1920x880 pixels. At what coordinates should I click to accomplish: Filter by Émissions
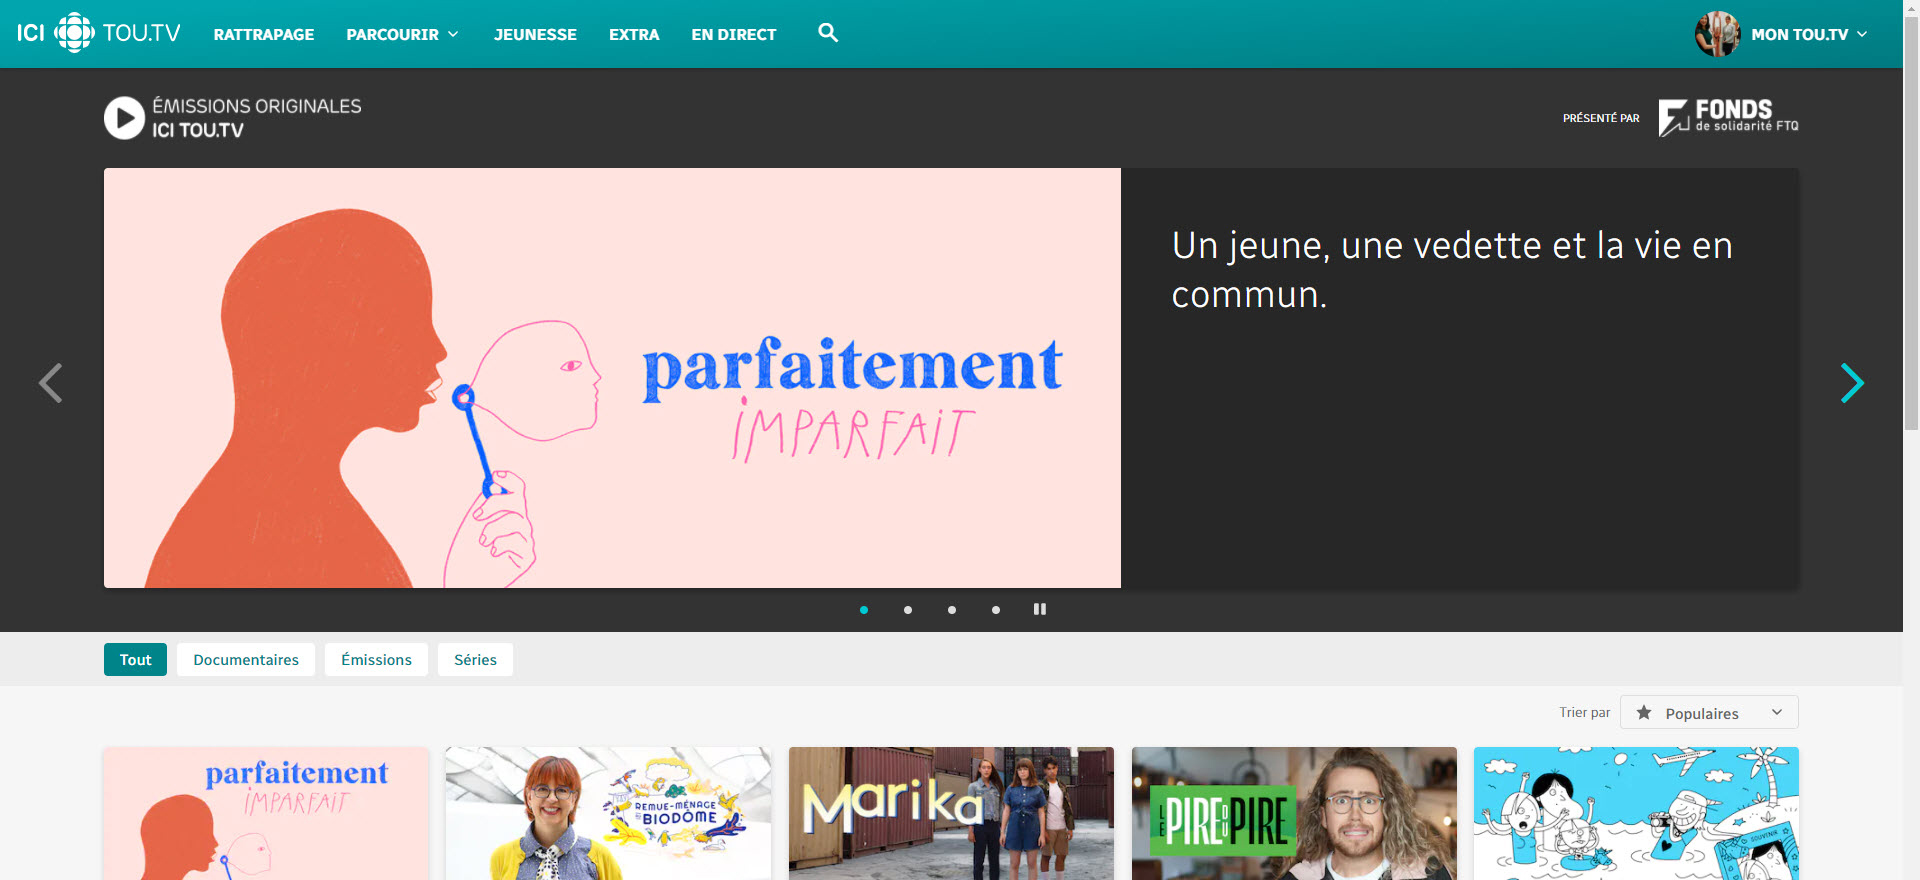[x=376, y=660]
